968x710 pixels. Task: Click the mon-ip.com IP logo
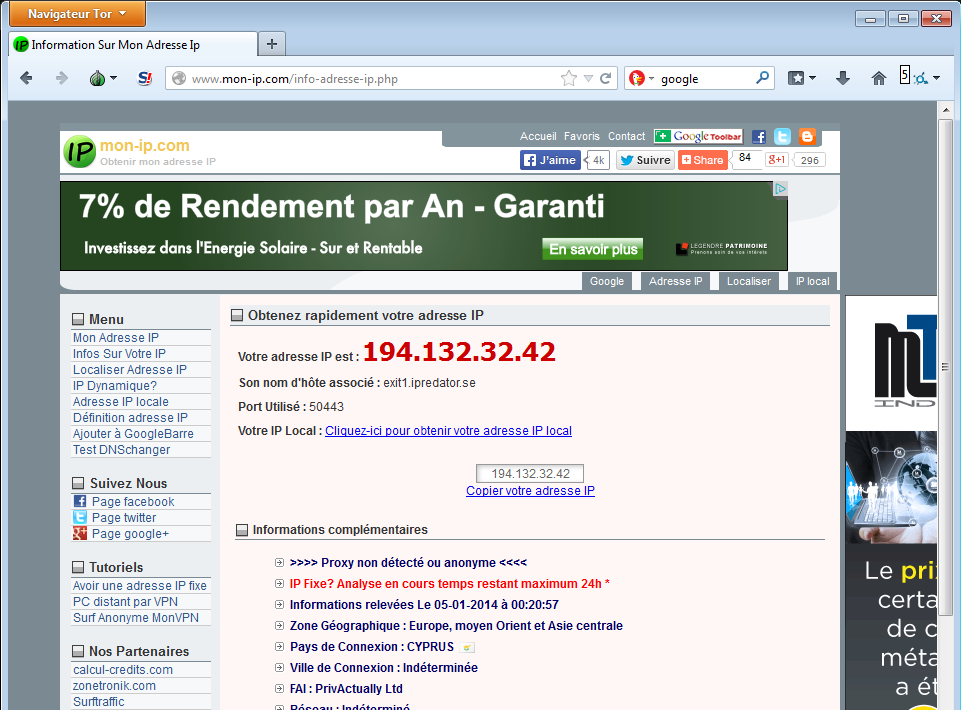click(x=80, y=151)
